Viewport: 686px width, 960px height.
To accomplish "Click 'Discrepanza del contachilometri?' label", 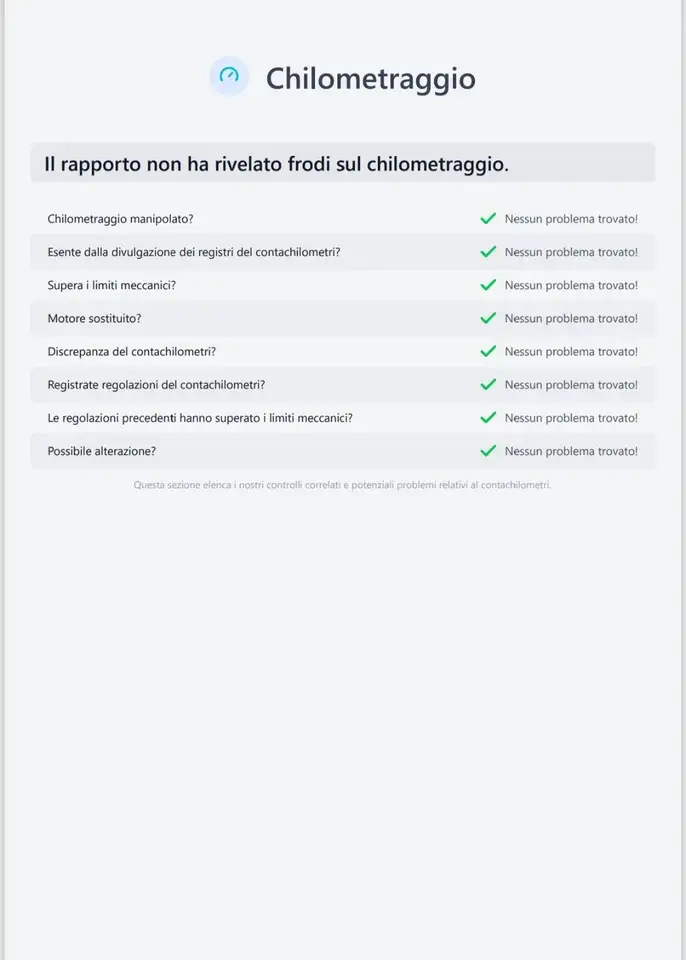I will click(132, 351).
